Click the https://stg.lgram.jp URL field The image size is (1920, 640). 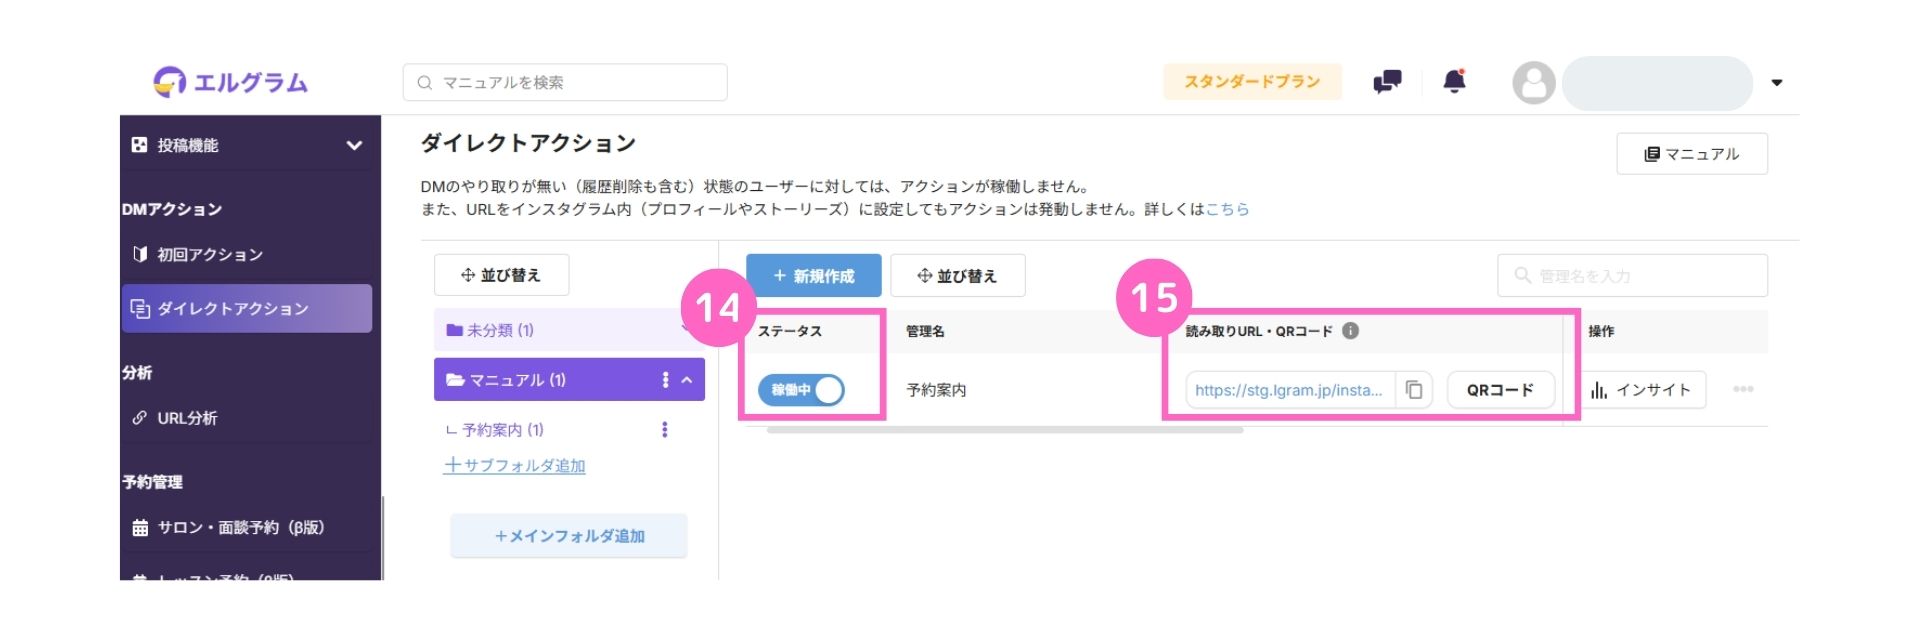tap(1289, 390)
